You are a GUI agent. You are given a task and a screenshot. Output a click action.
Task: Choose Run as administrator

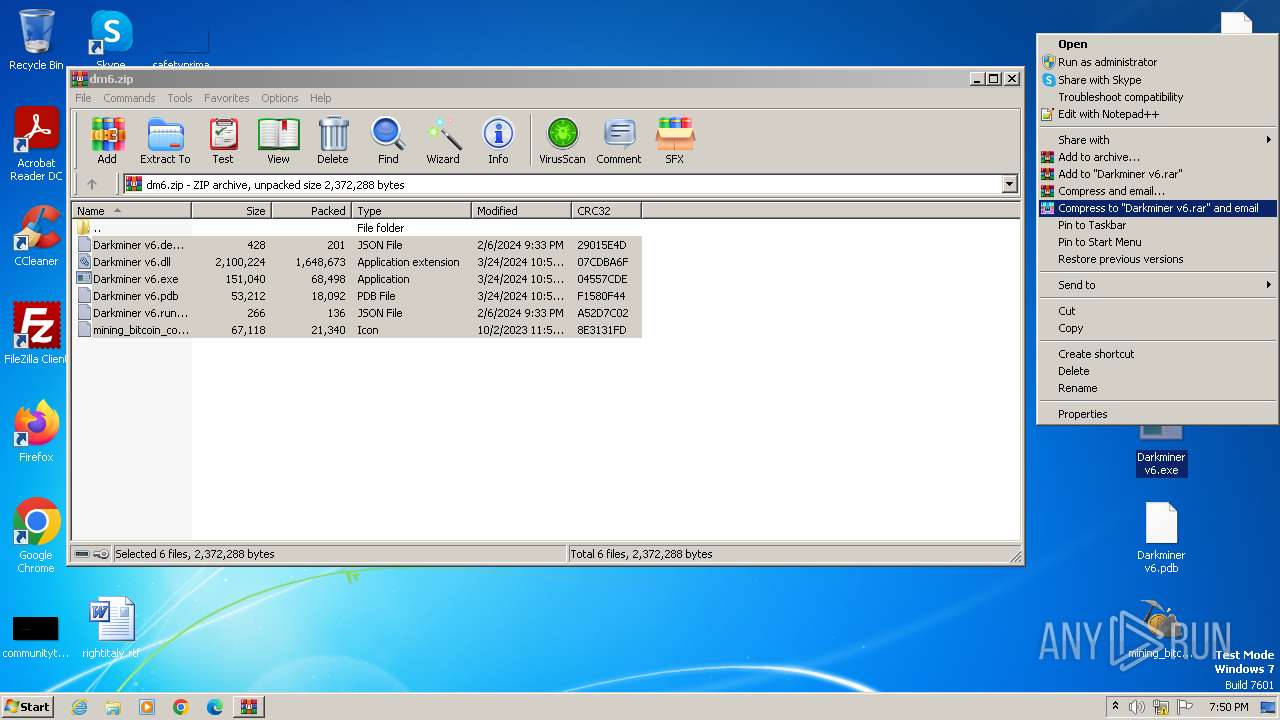(x=1157, y=62)
